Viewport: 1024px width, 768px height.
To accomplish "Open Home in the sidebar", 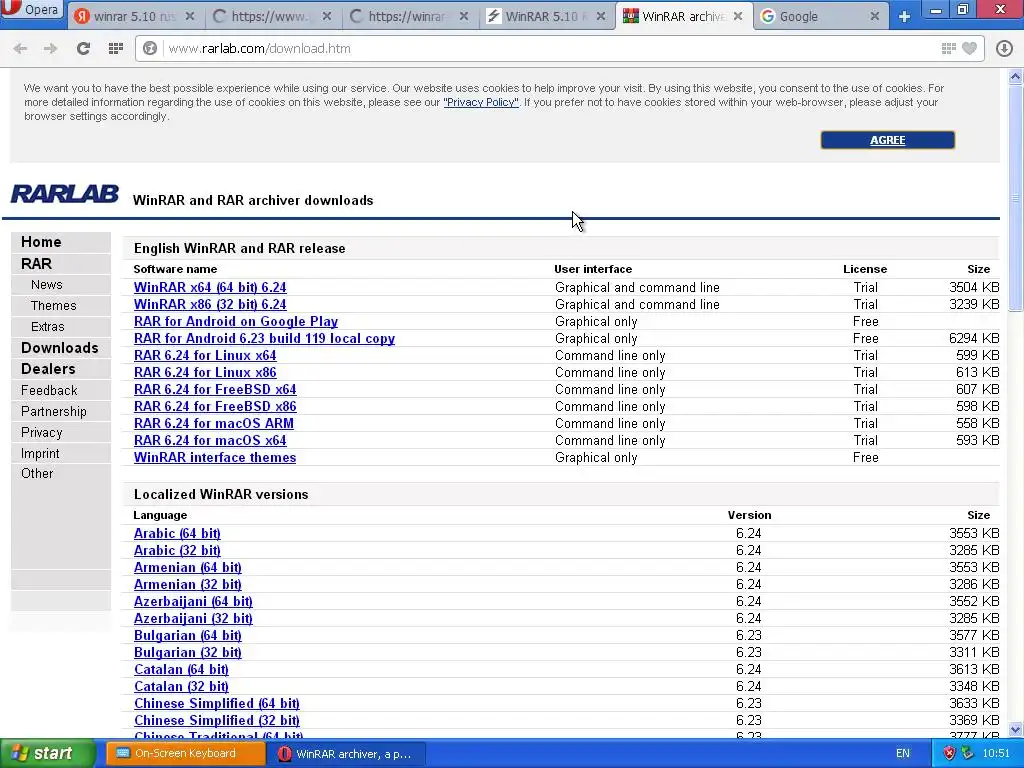I will (41, 242).
